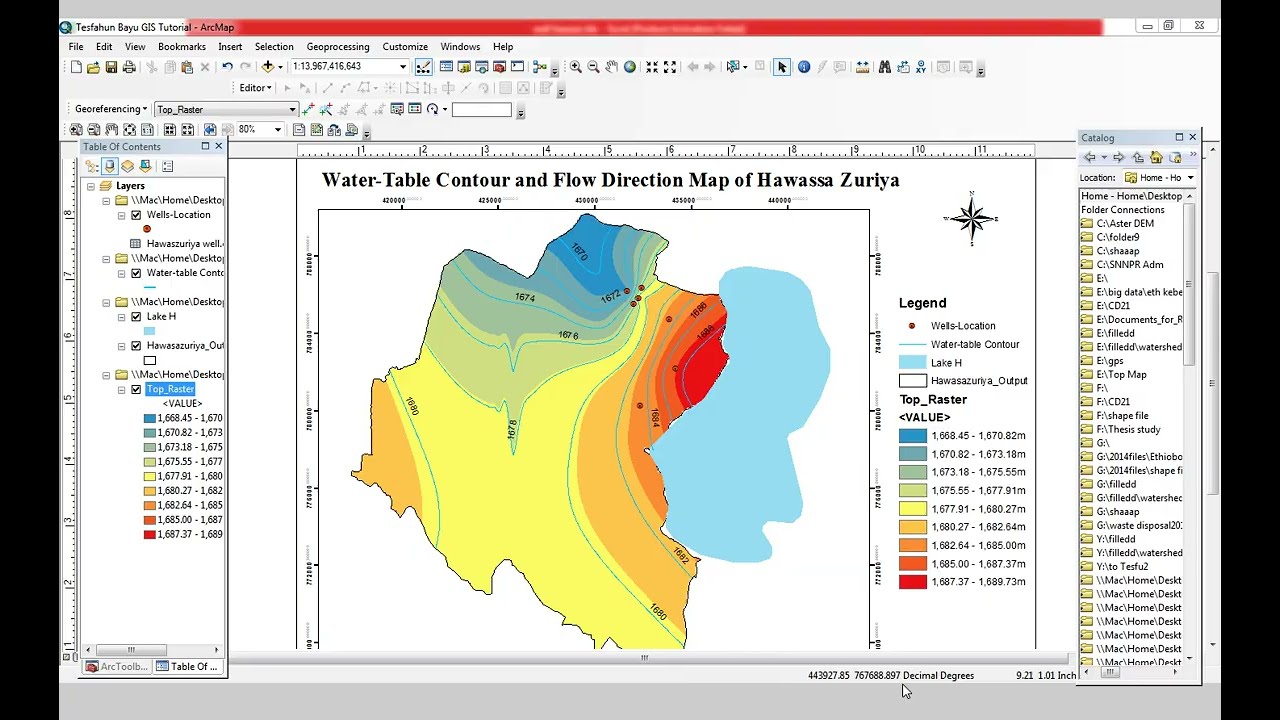The width and height of the screenshot is (1280, 720).
Task: Select the Identify tool
Action: 804,67
